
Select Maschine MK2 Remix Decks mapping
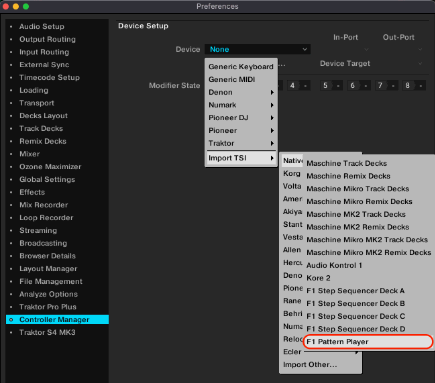pos(358,227)
